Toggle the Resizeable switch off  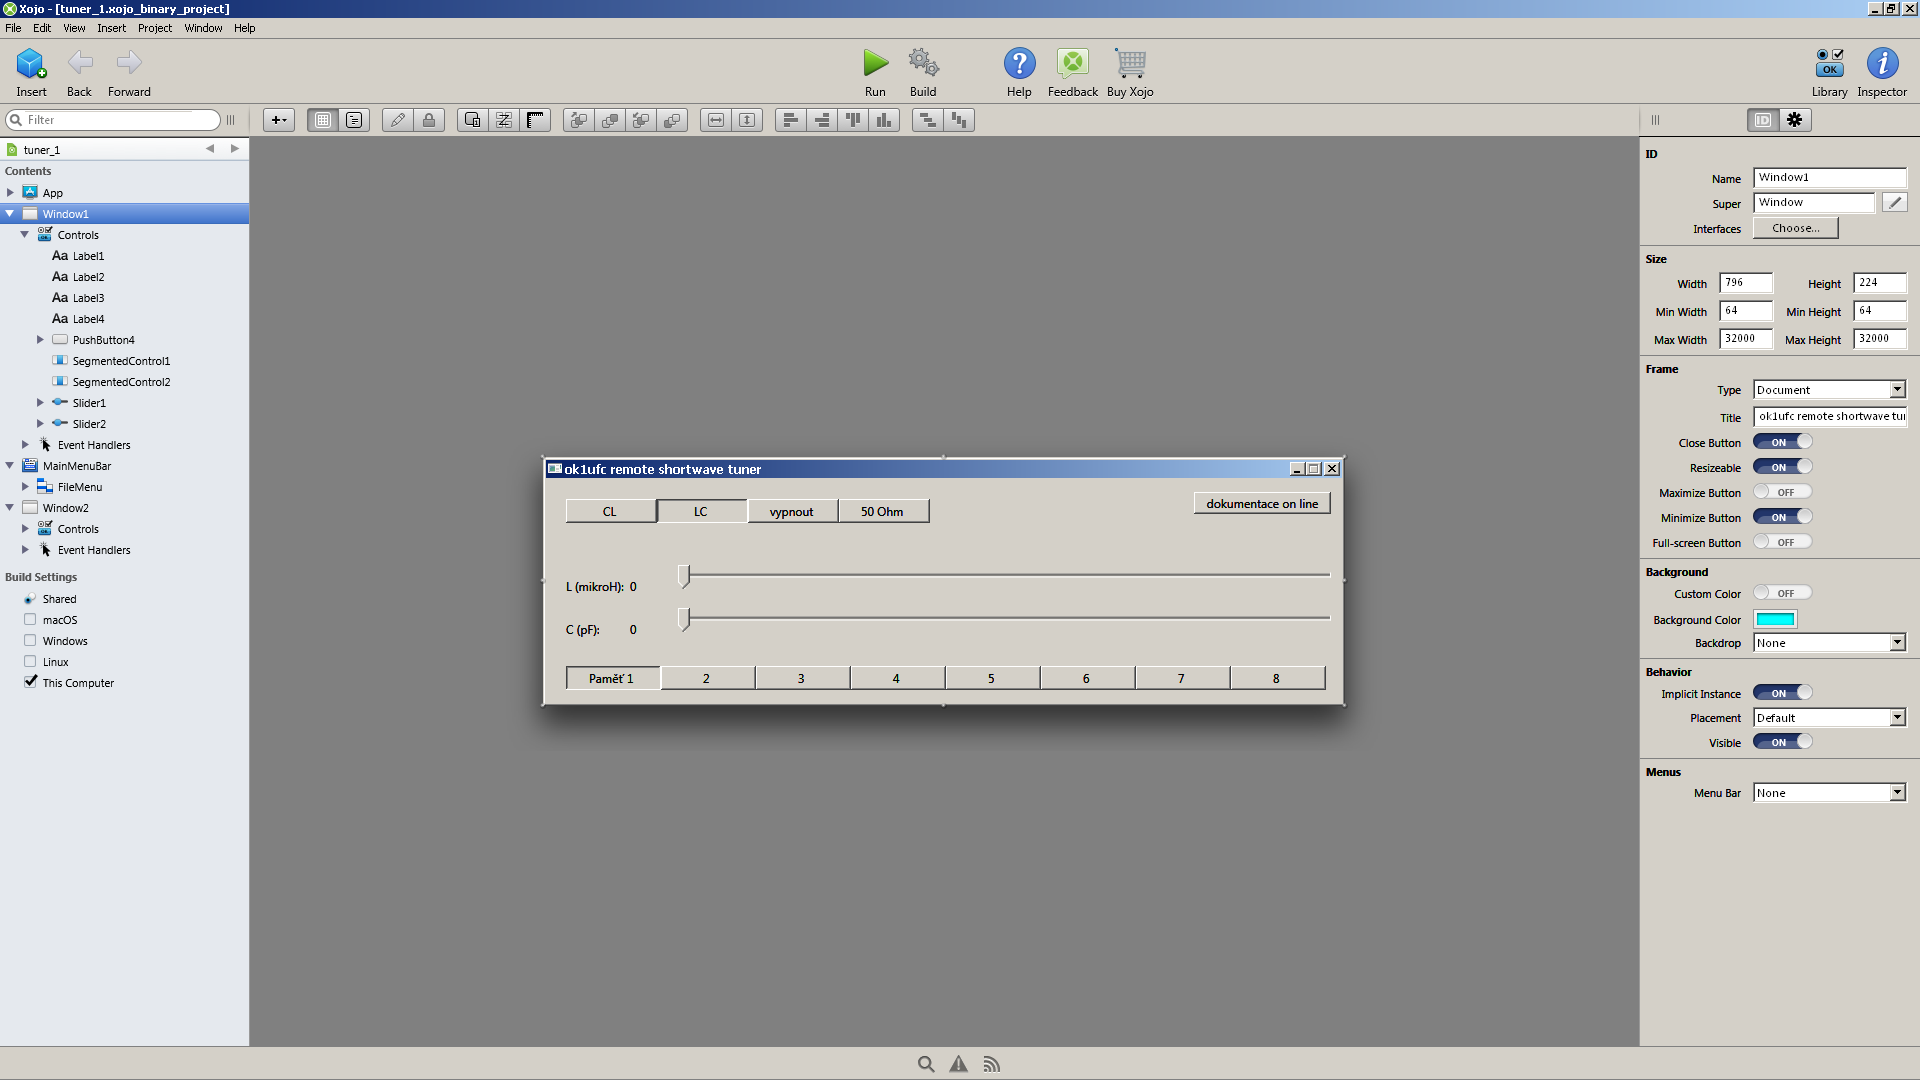click(1782, 467)
